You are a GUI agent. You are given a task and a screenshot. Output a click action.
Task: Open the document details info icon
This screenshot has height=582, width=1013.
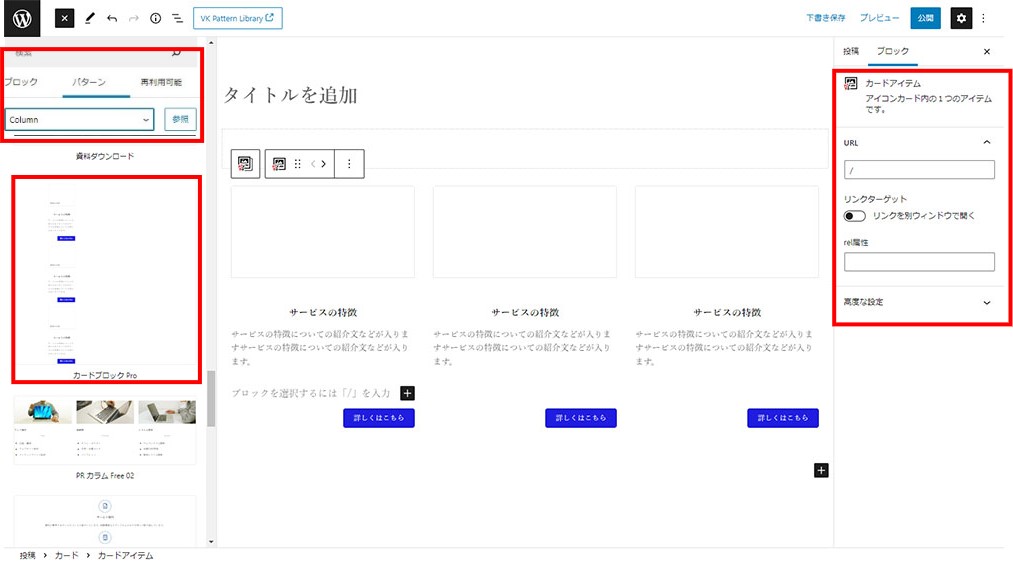(155, 18)
